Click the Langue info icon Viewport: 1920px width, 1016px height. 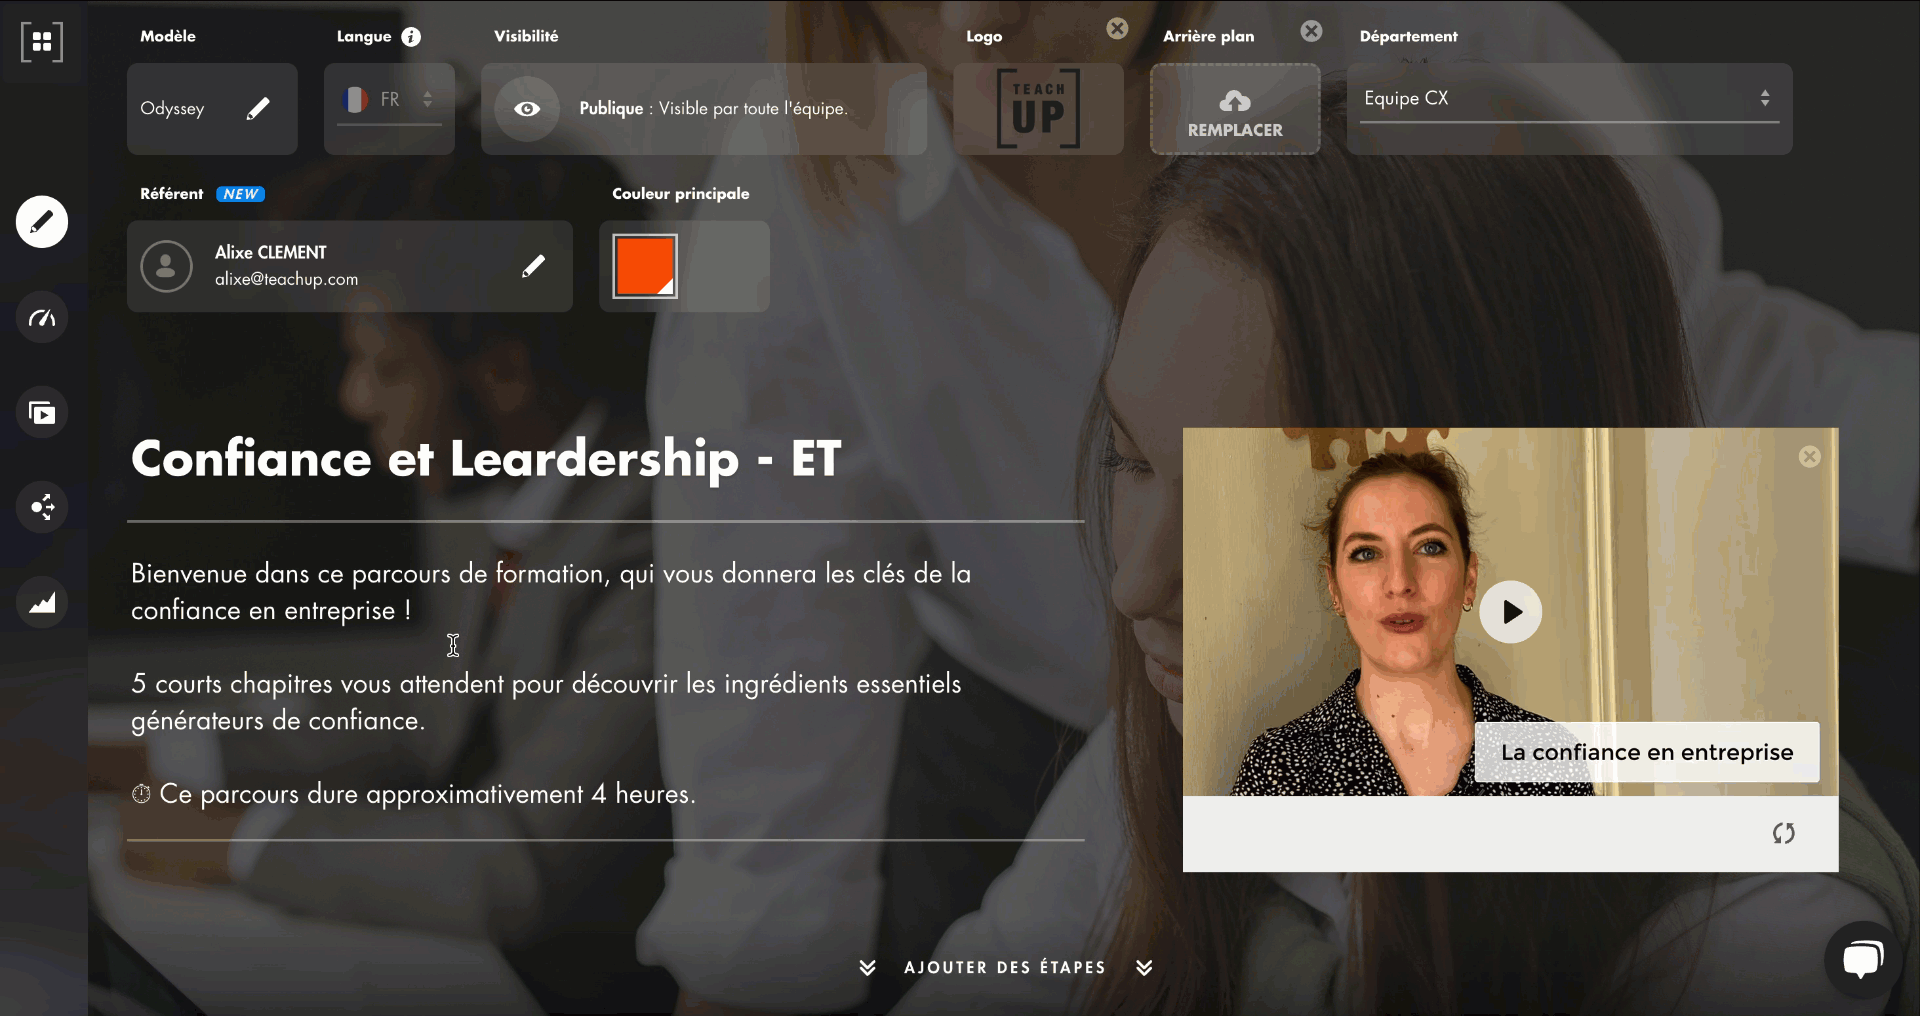tap(411, 37)
